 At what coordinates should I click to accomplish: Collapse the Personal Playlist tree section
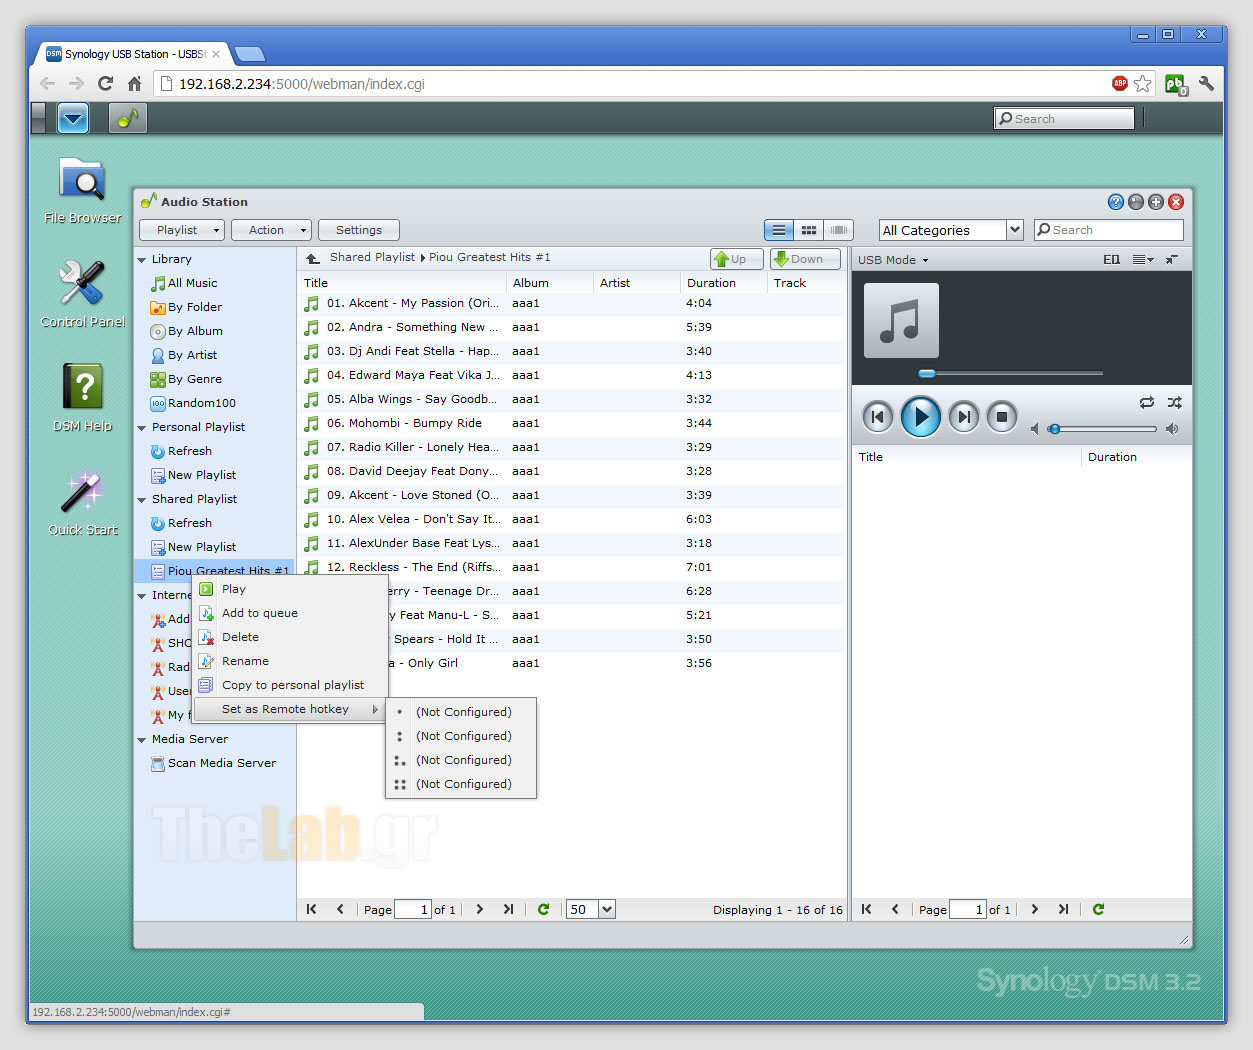tap(142, 428)
